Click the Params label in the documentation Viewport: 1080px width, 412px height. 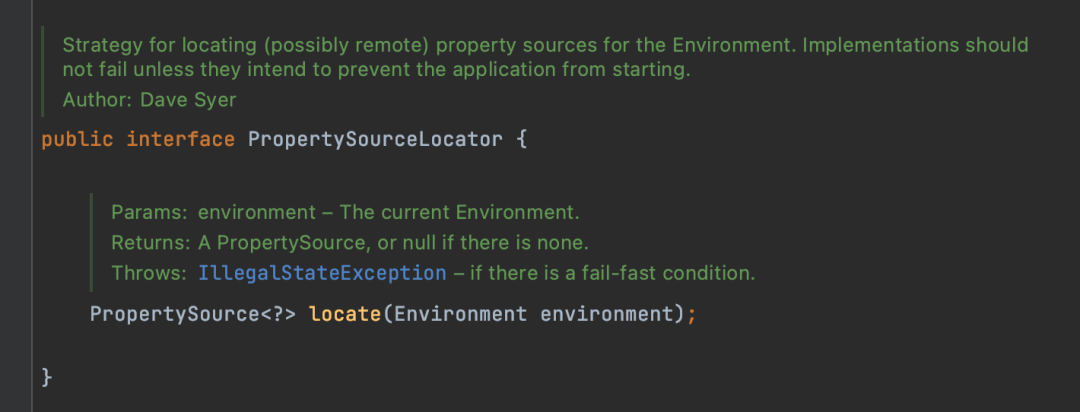(149, 212)
